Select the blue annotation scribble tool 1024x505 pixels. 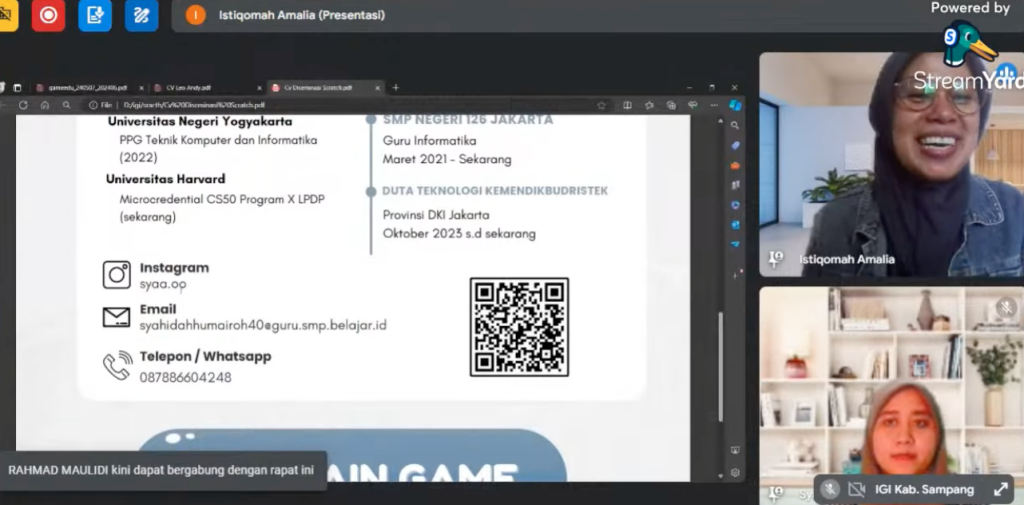[142, 15]
